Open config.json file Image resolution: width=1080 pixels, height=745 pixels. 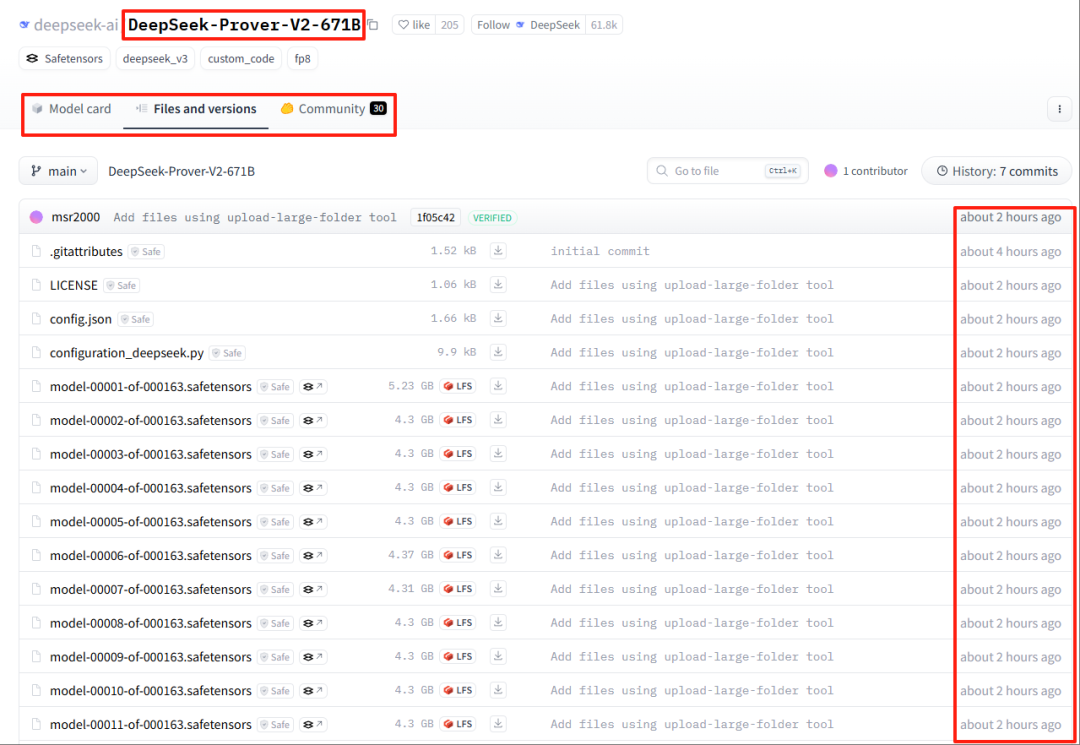(81, 319)
